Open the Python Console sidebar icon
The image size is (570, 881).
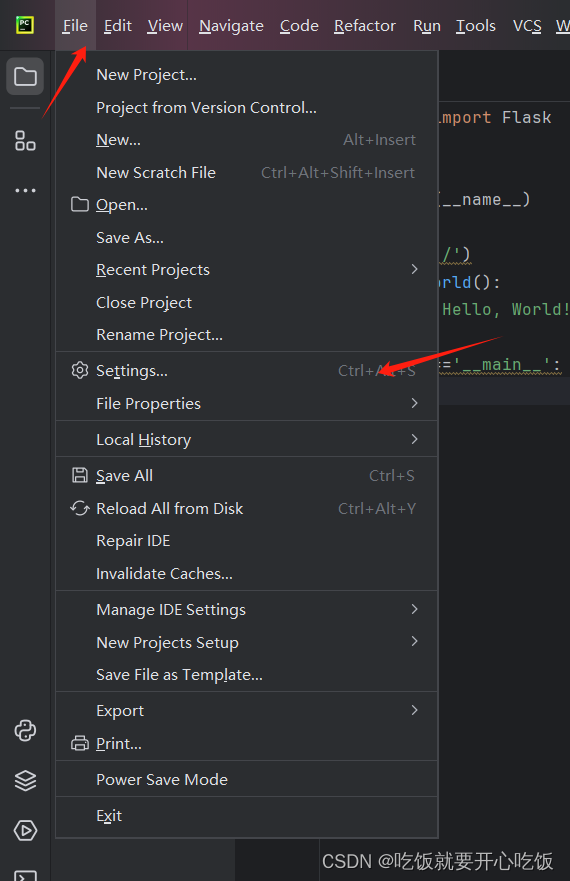tap(25, 730)
